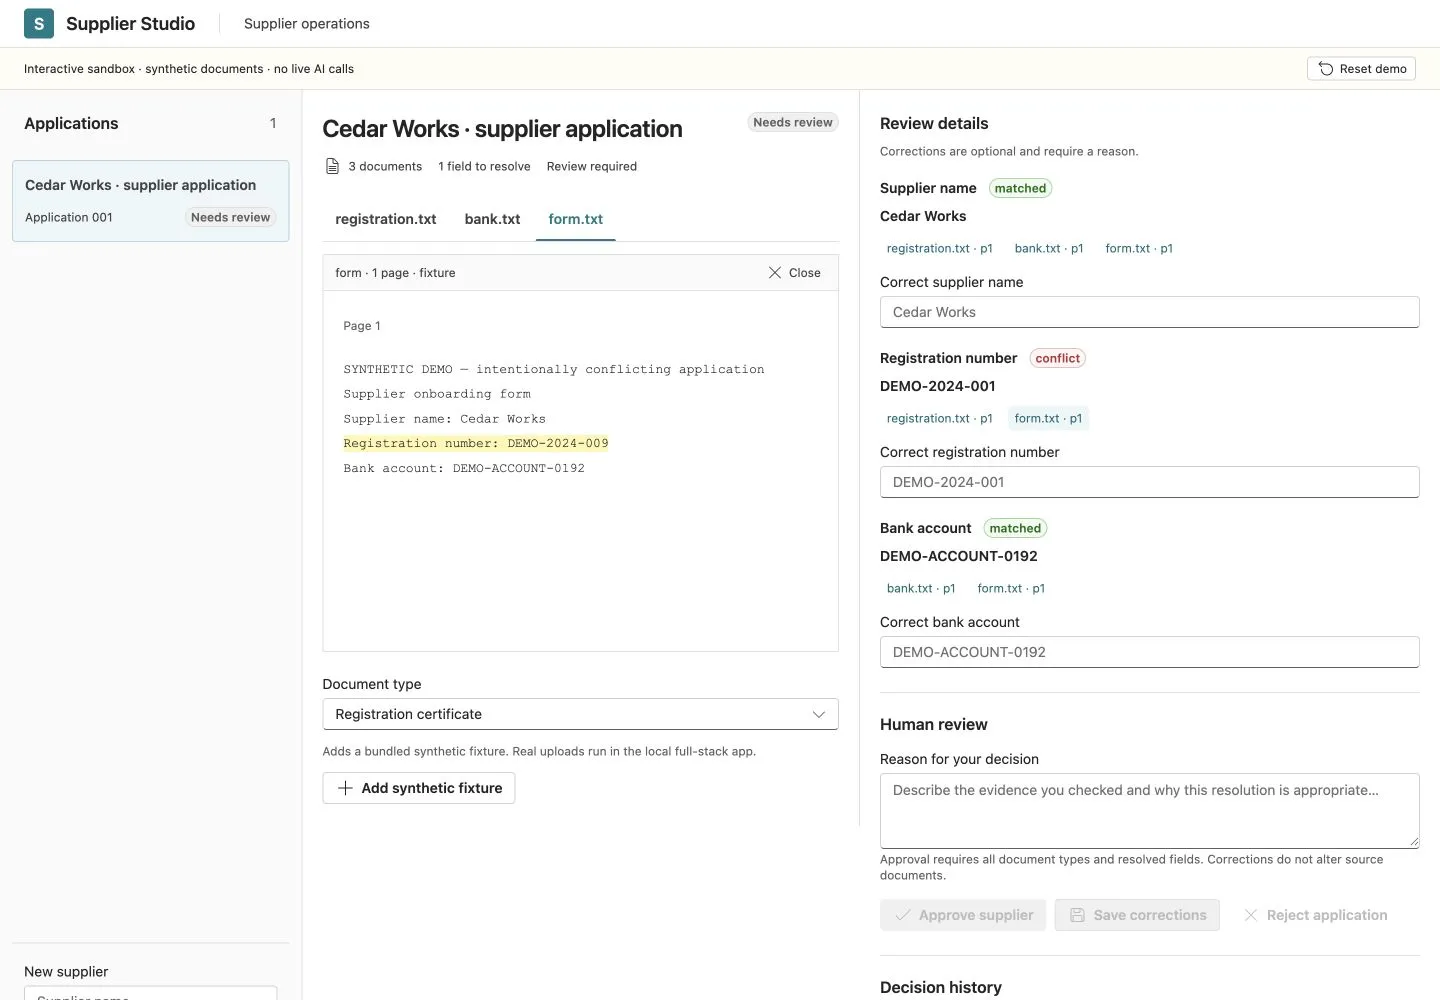Click the matched badge beside Supplier name
The height and width of the screenshot is (1000, 1440).
pyautogui.click(x=1020, y=188)
